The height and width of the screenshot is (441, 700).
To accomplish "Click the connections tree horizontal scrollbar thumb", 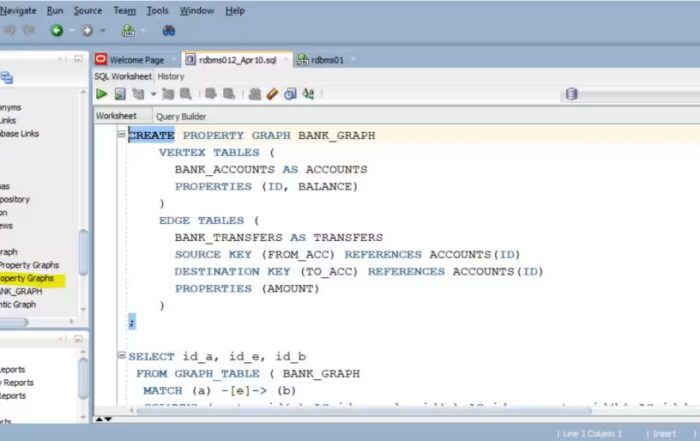I will 13,322.
